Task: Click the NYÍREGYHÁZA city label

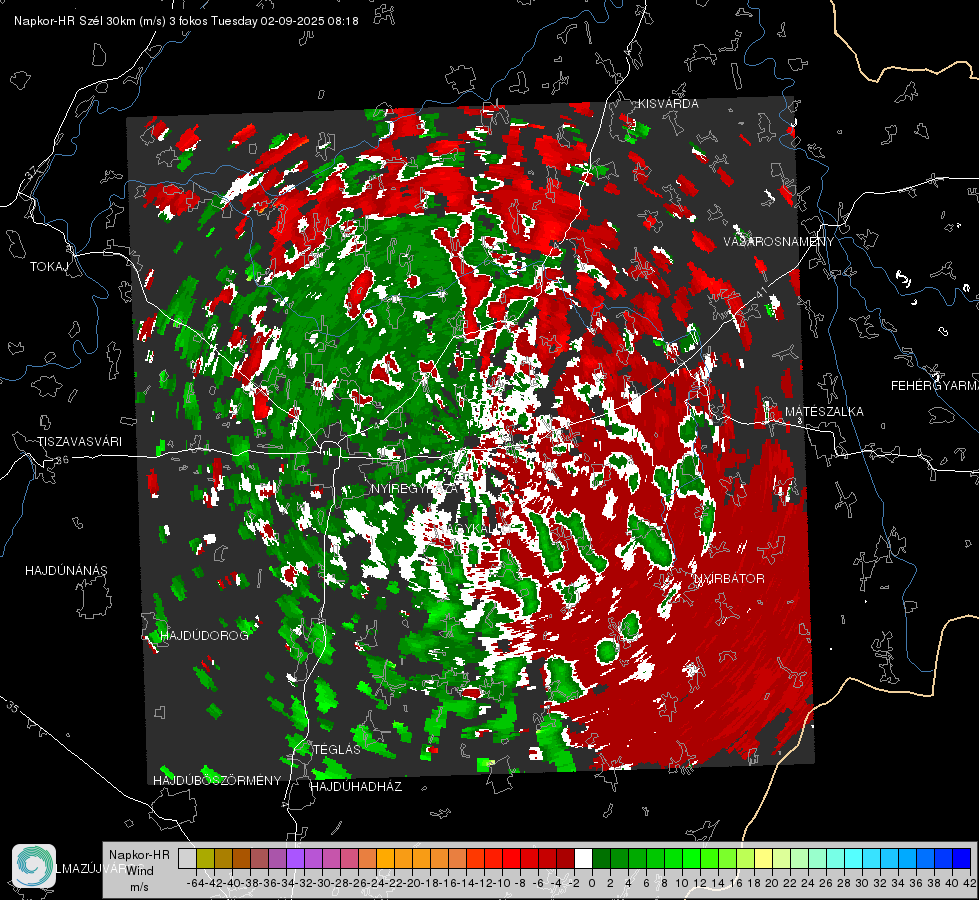Action: point(415,489)
